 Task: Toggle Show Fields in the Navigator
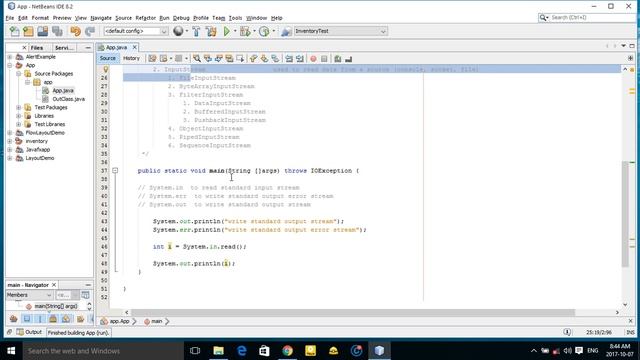coord(27,319)
